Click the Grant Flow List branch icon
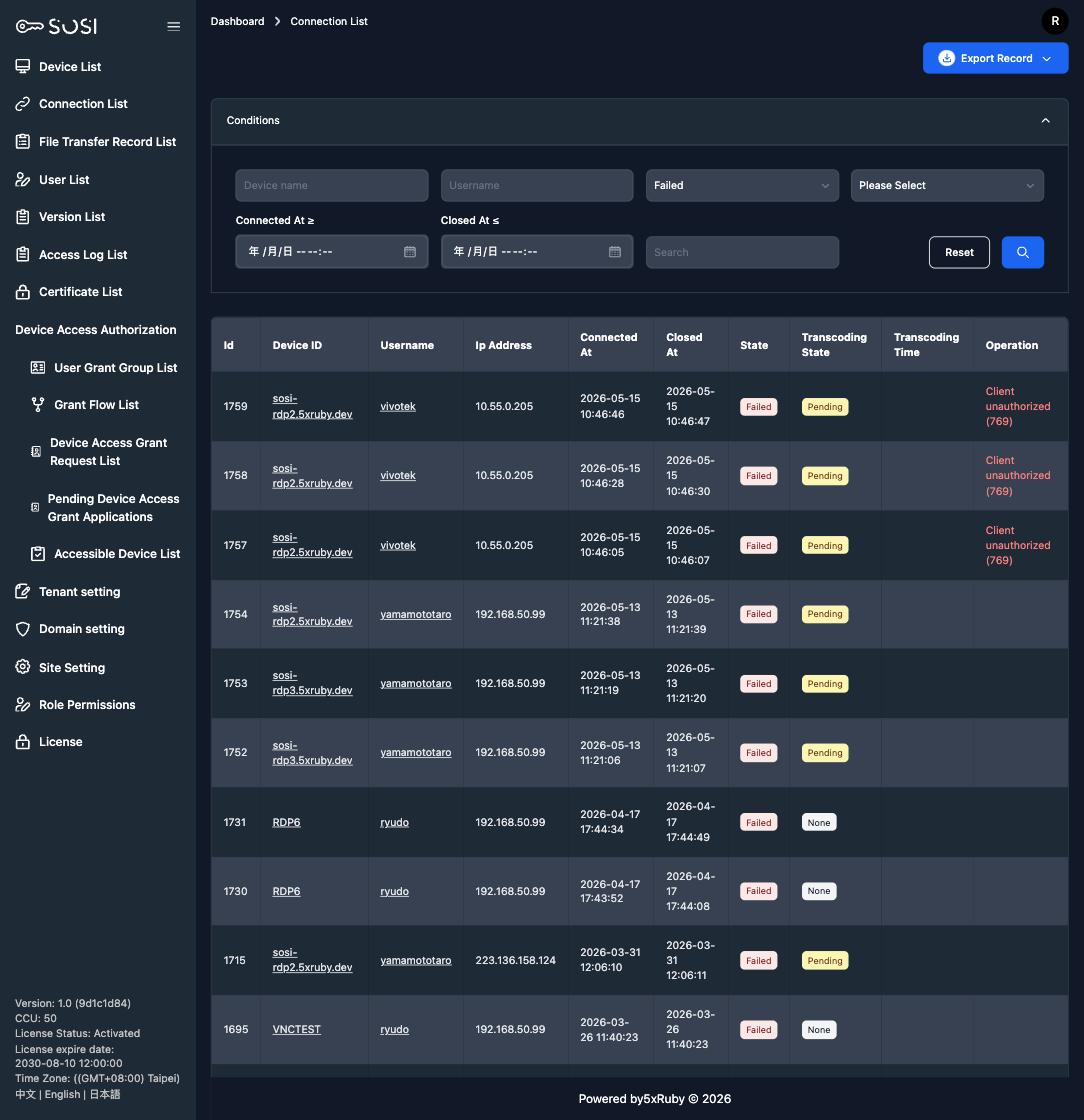 38,405
